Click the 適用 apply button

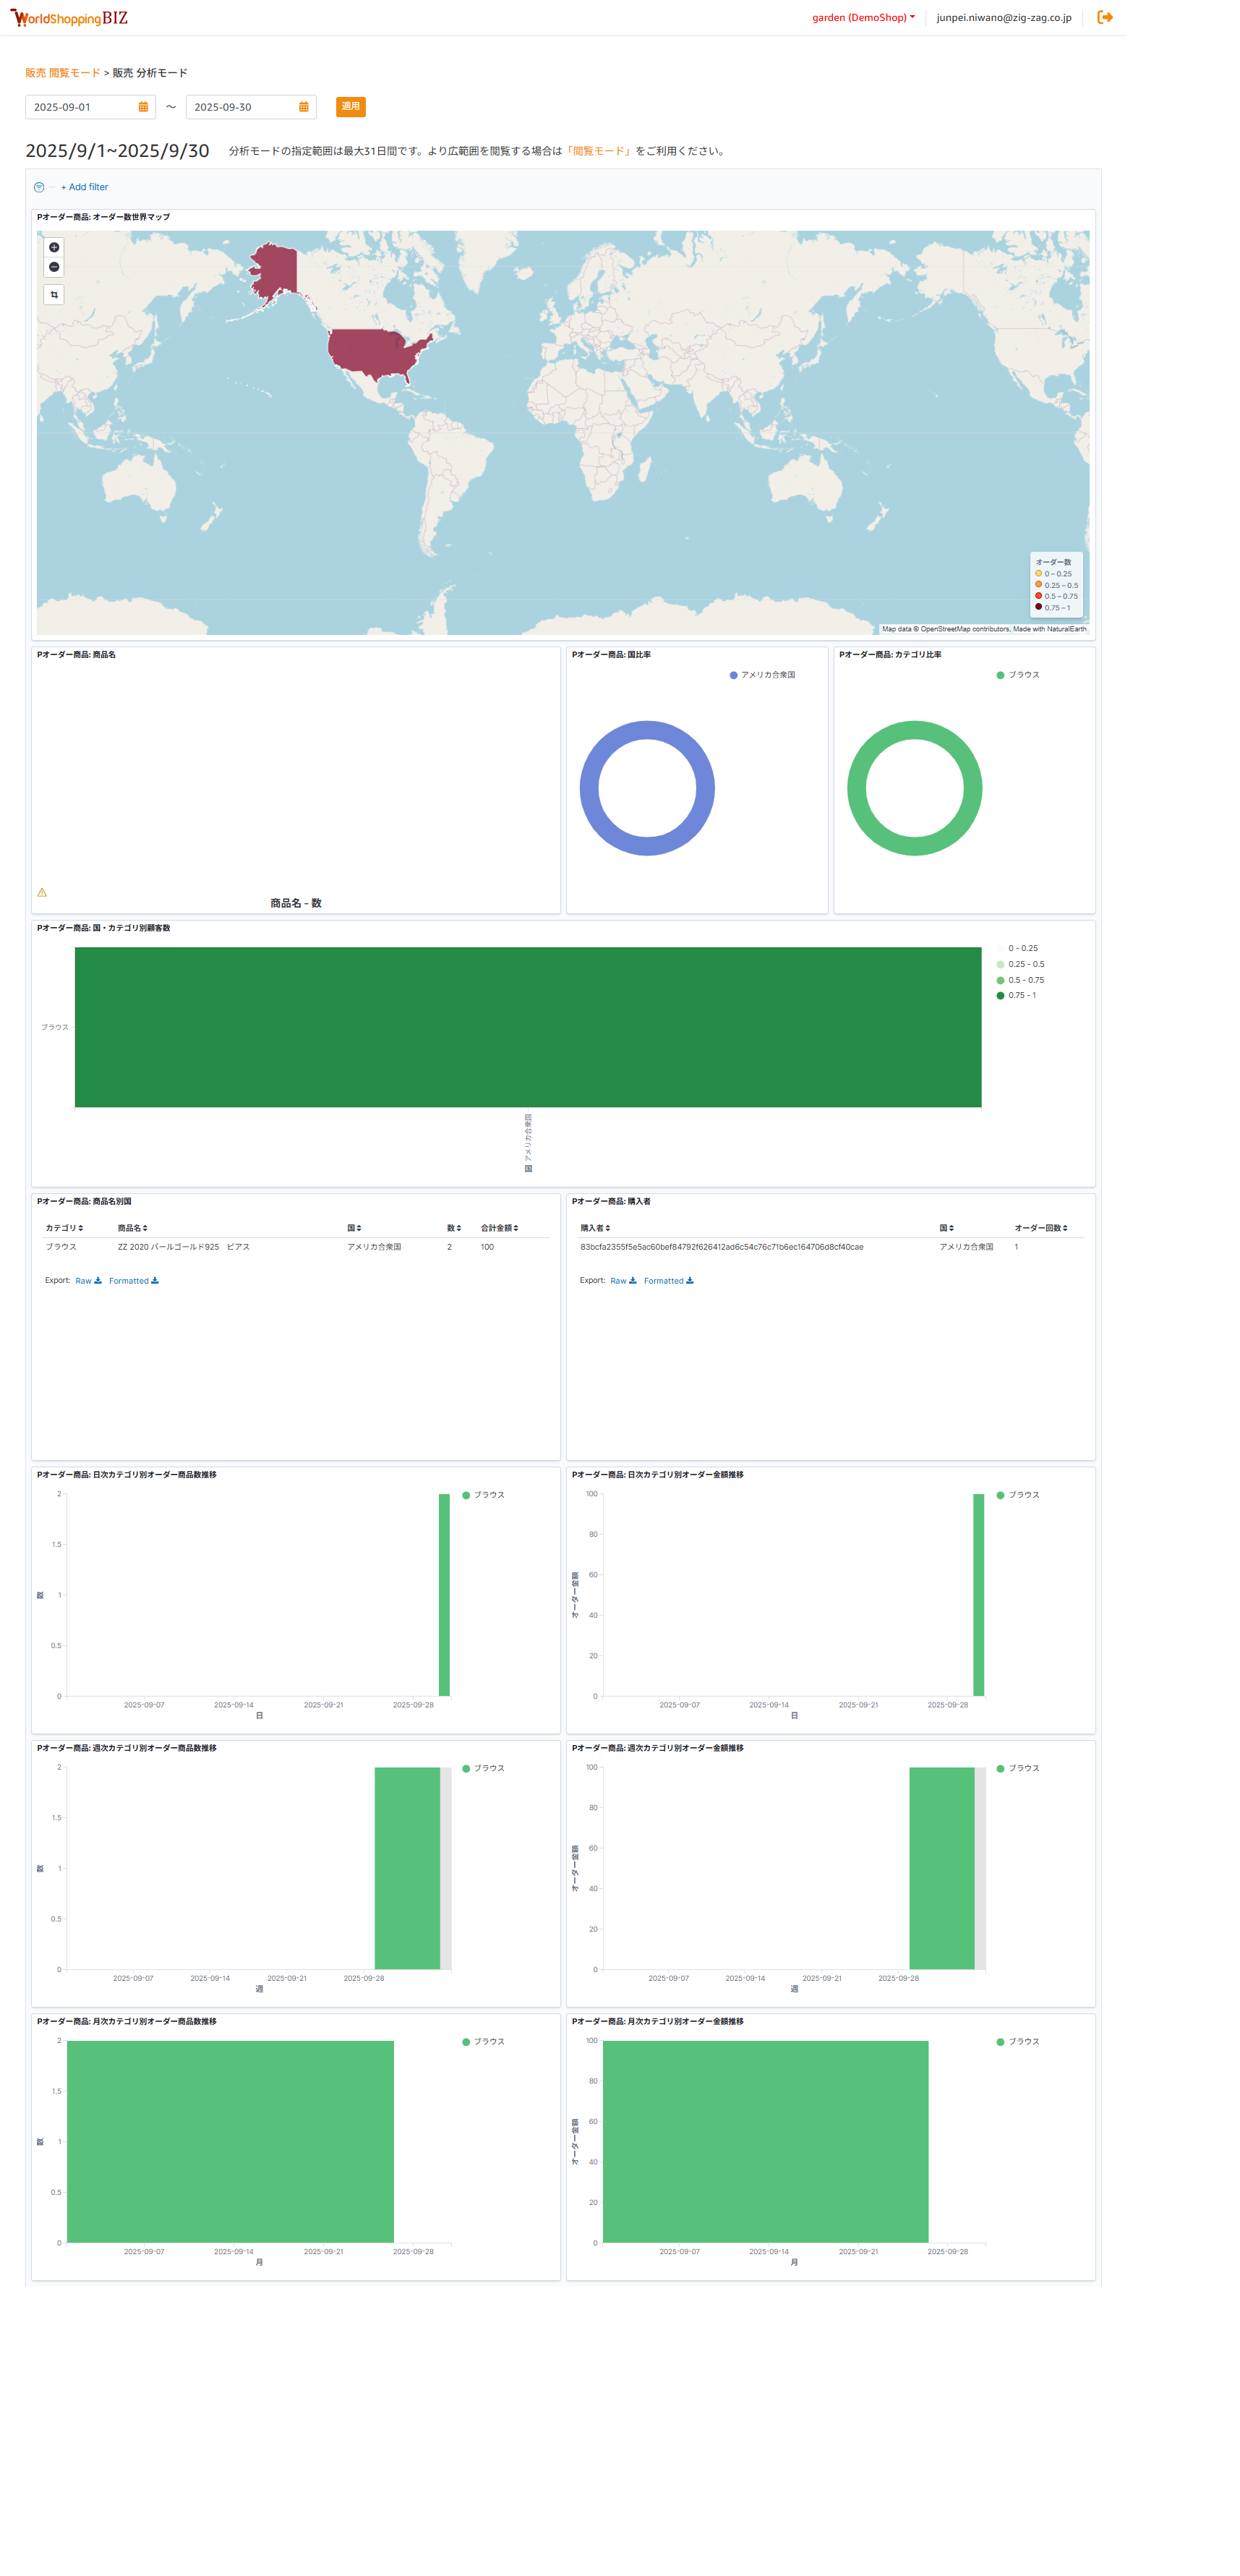coord(350,106)
